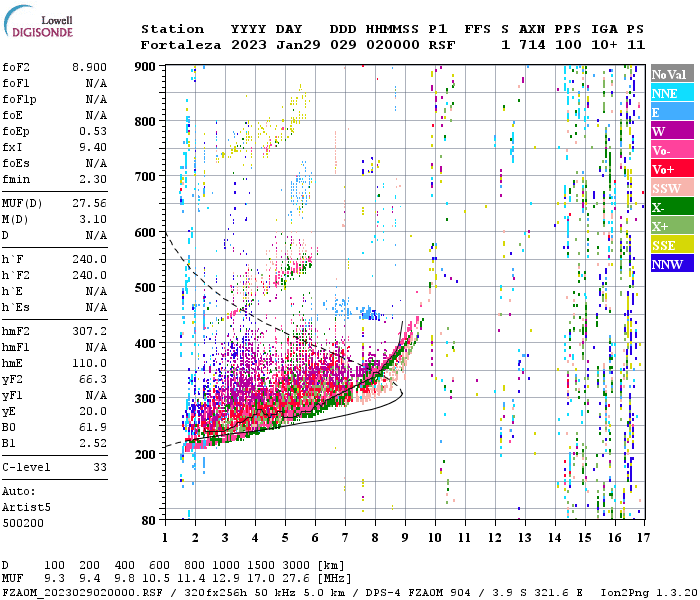Viewport: 700px width, 600px height.
Task: Click the 500 km height axis label
Action: point(145,288)
